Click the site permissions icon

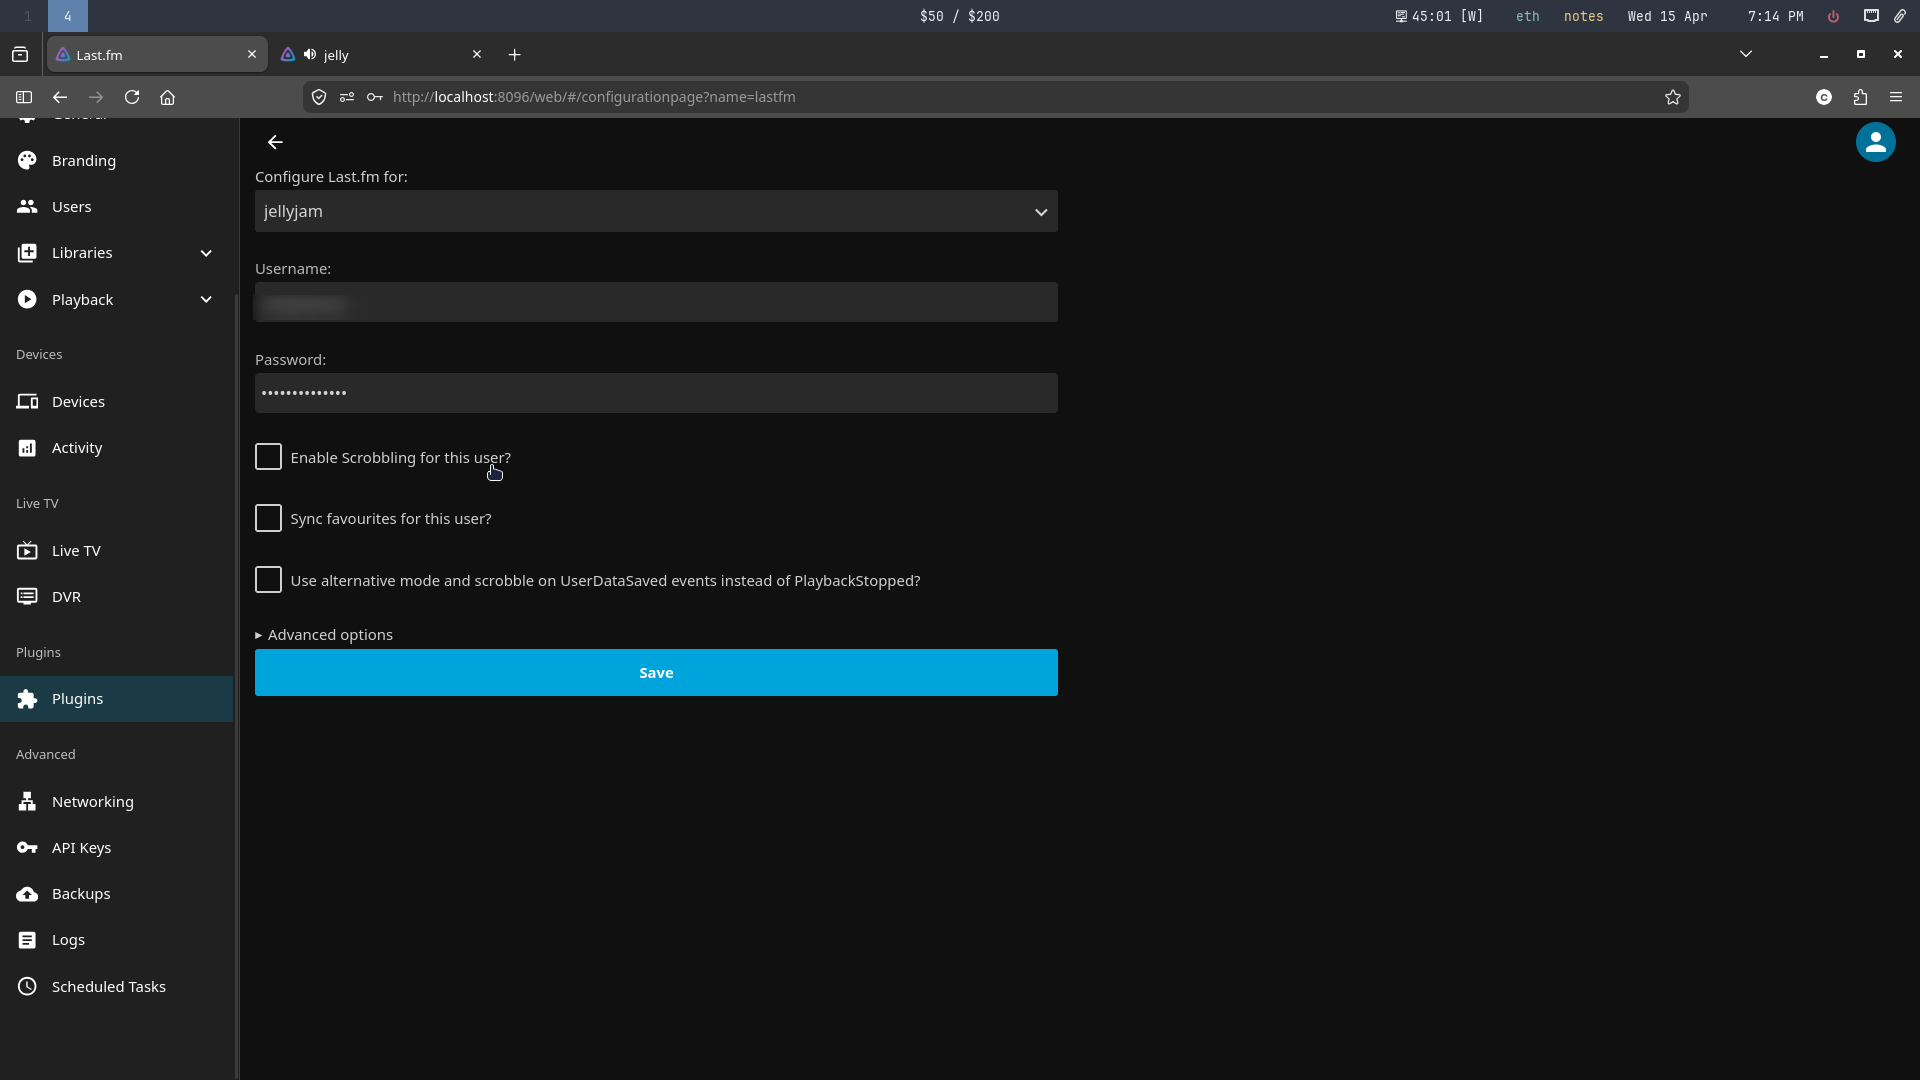pos(347,97)
